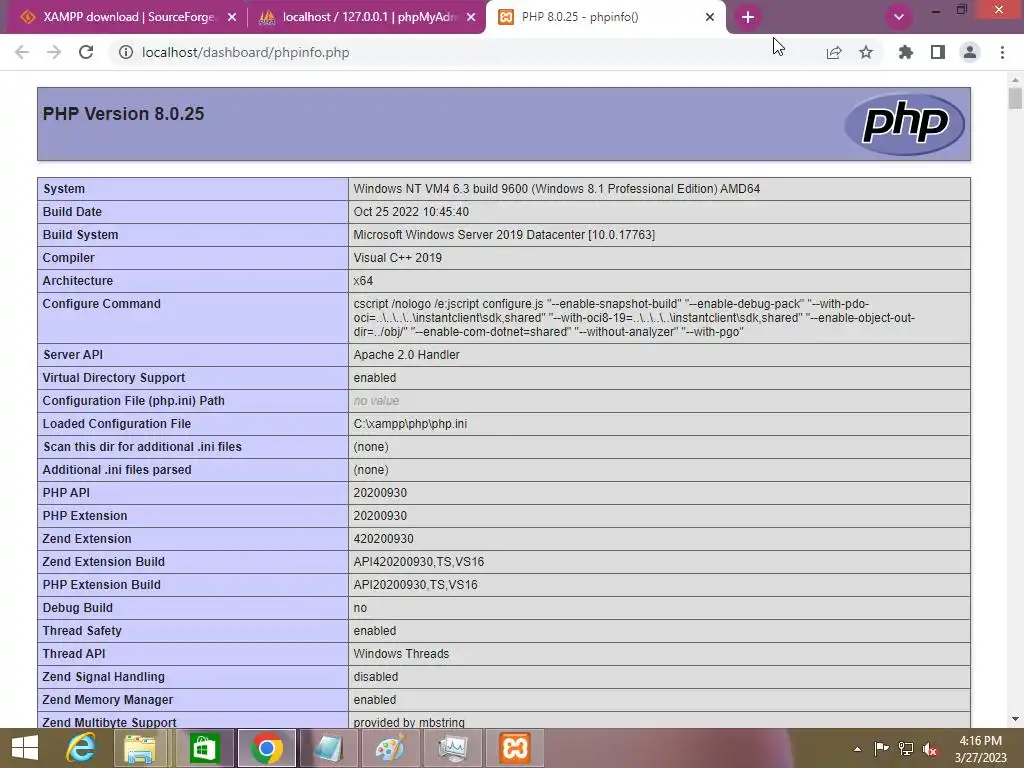Click the PHP logo image
The height and width of the screenshot is (768, 1024).
pyautogui.click(x=904, y=123)
